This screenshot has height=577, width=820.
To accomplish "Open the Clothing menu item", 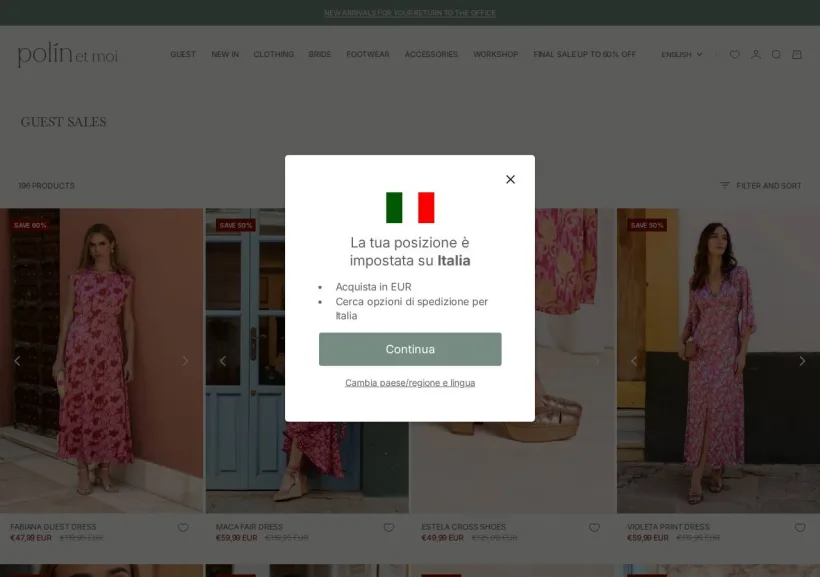I will click(x=274, y=54).
